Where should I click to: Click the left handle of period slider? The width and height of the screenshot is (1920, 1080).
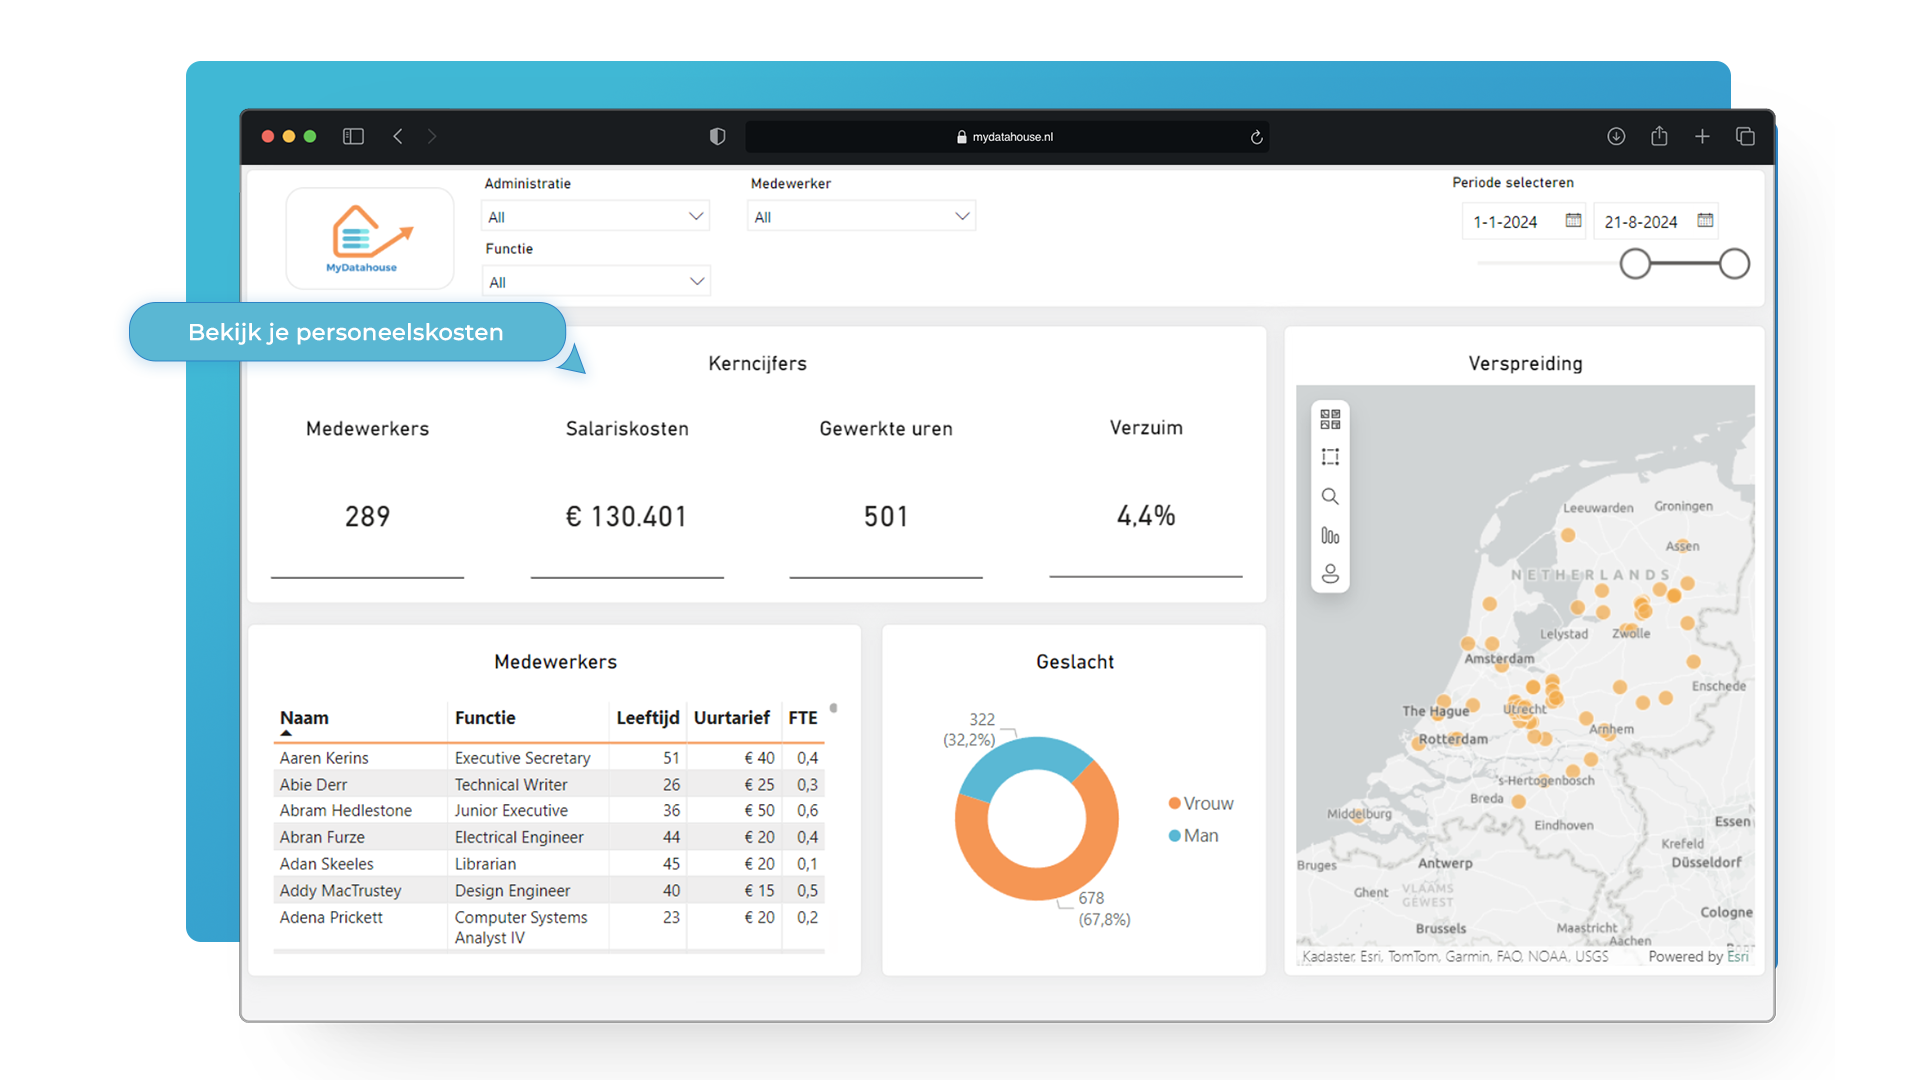[1635, 264]
